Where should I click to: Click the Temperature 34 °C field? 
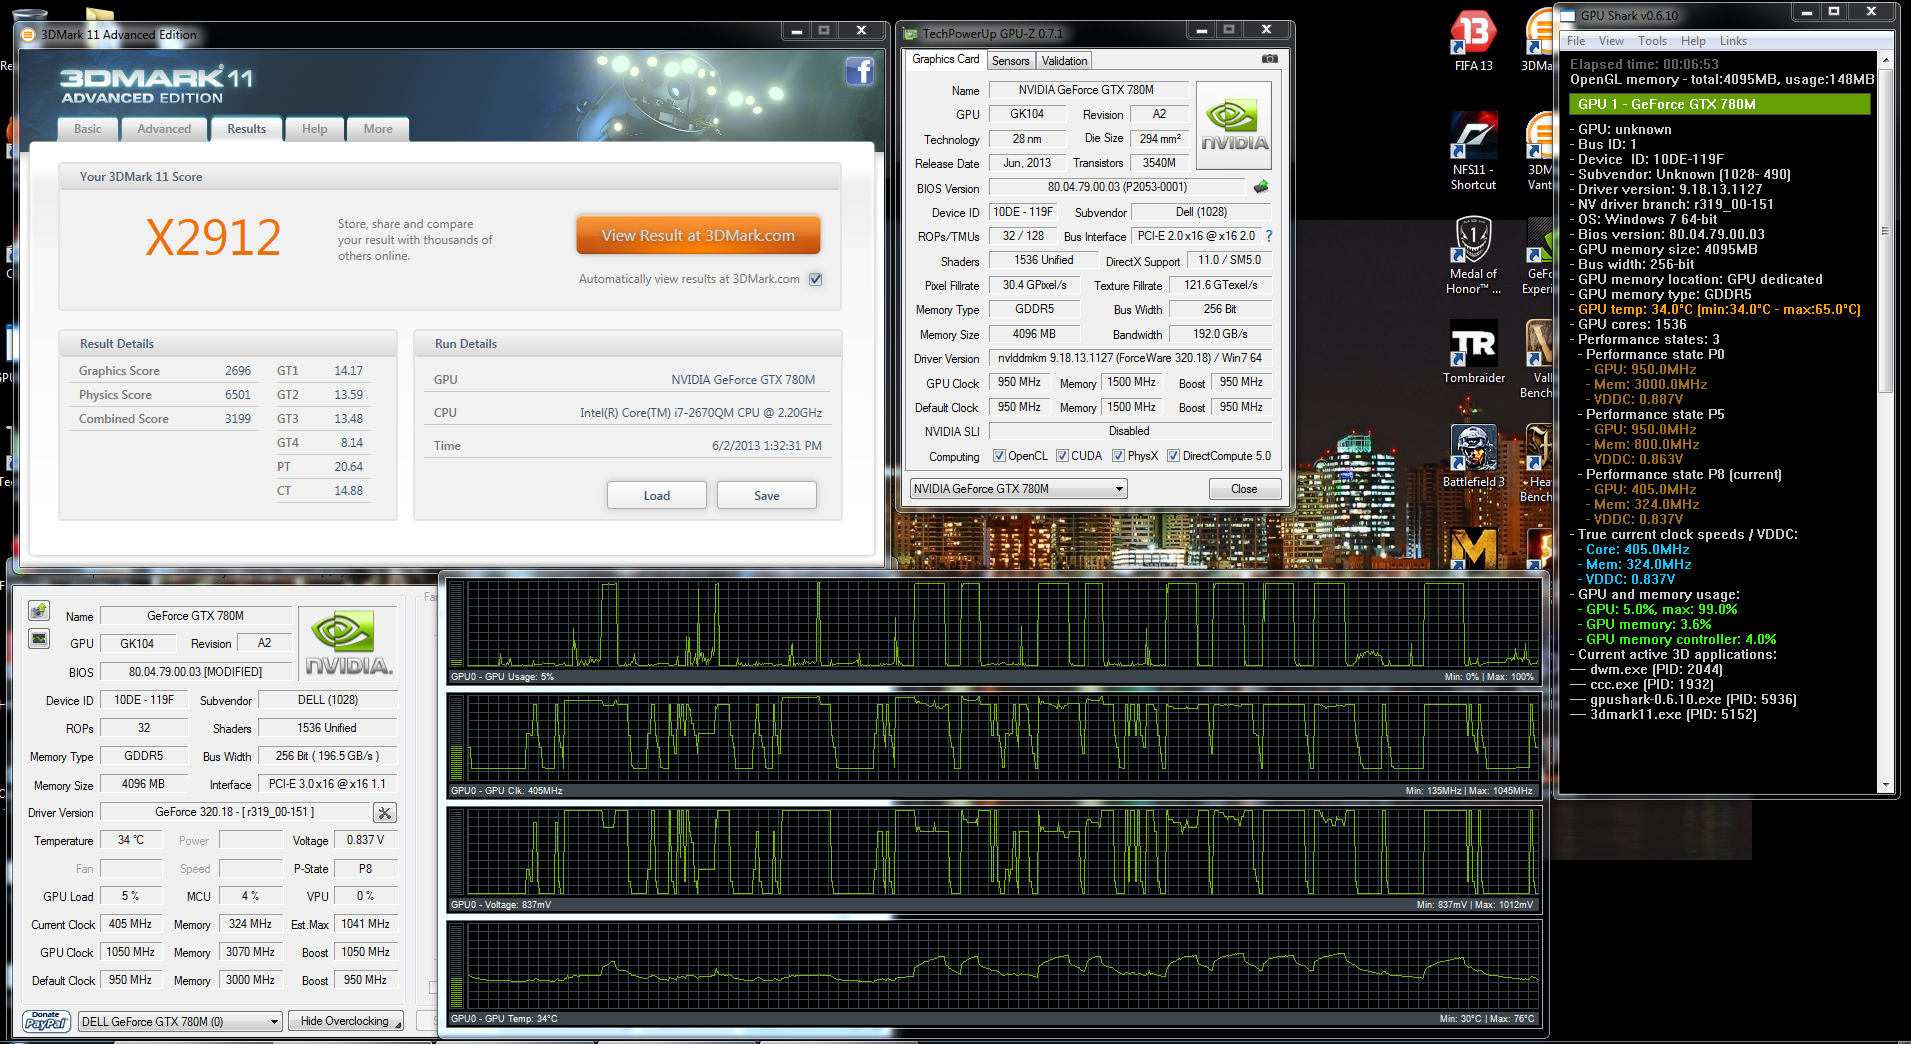(x=131, y=840)
